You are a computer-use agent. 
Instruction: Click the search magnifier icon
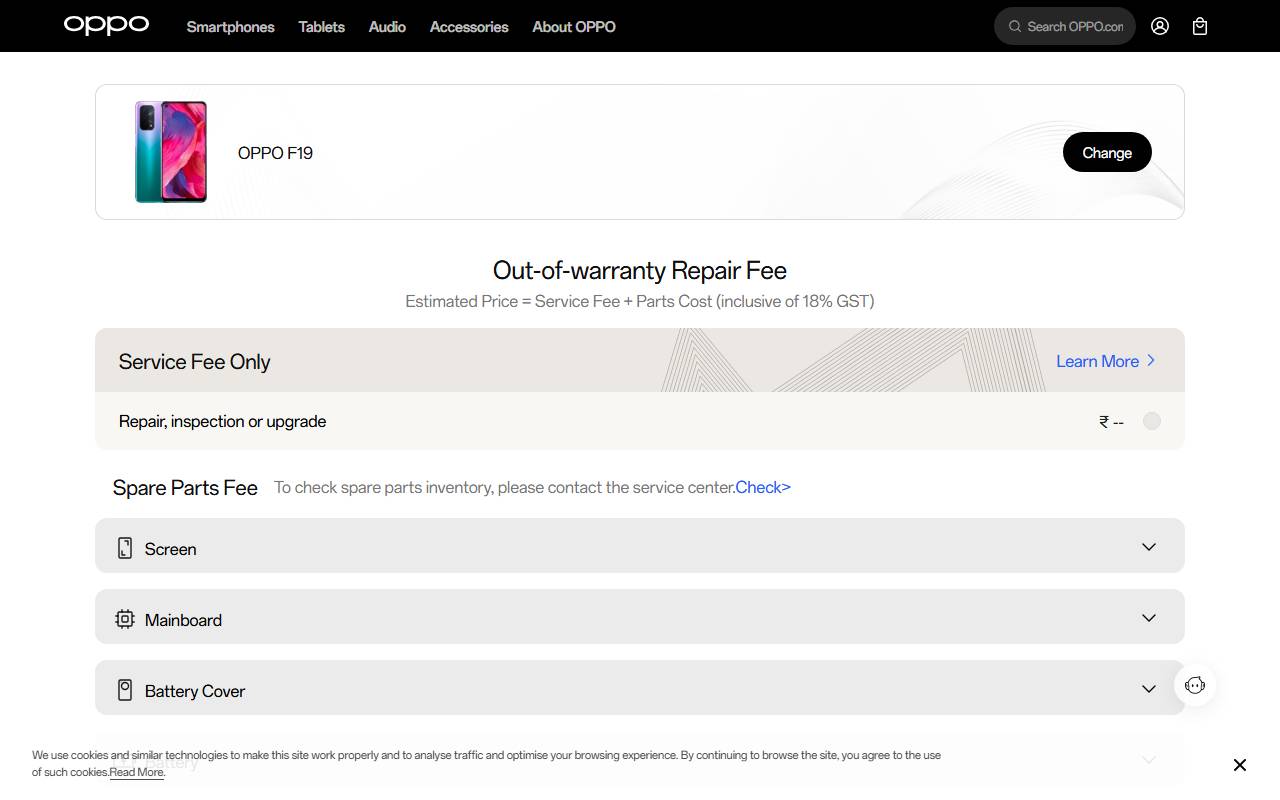tap(1015, 26)
